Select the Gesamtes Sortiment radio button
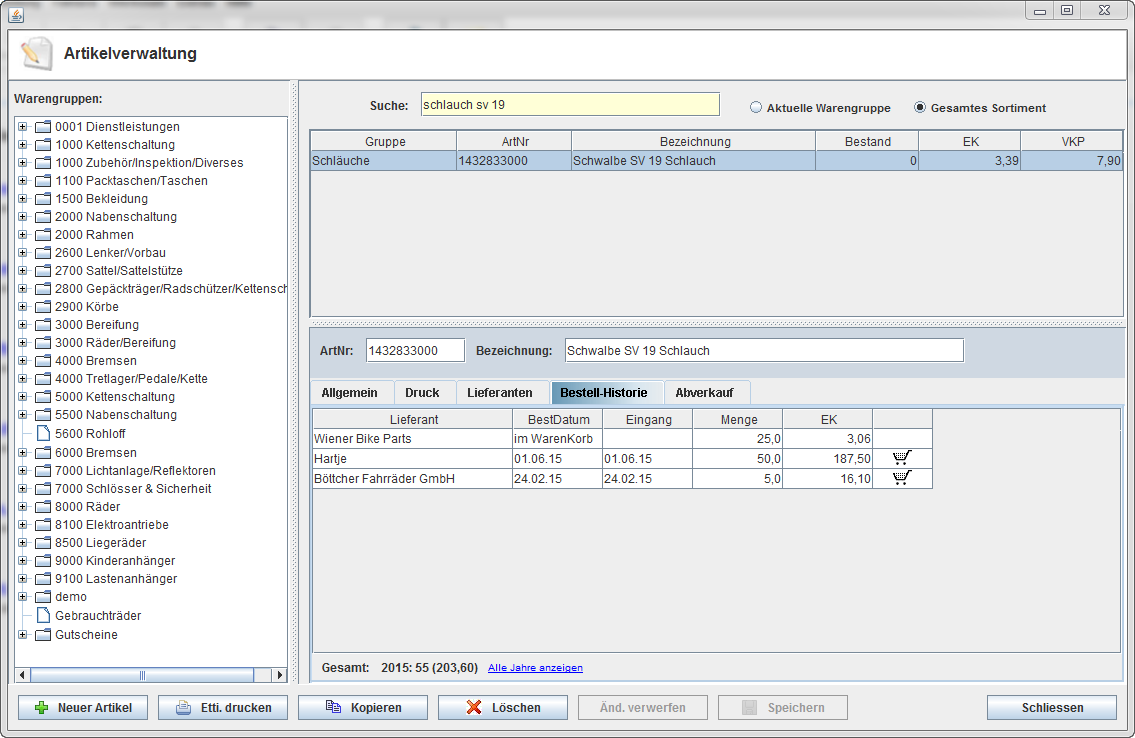This screenshot has width=1135, height=738. point(920,108)
